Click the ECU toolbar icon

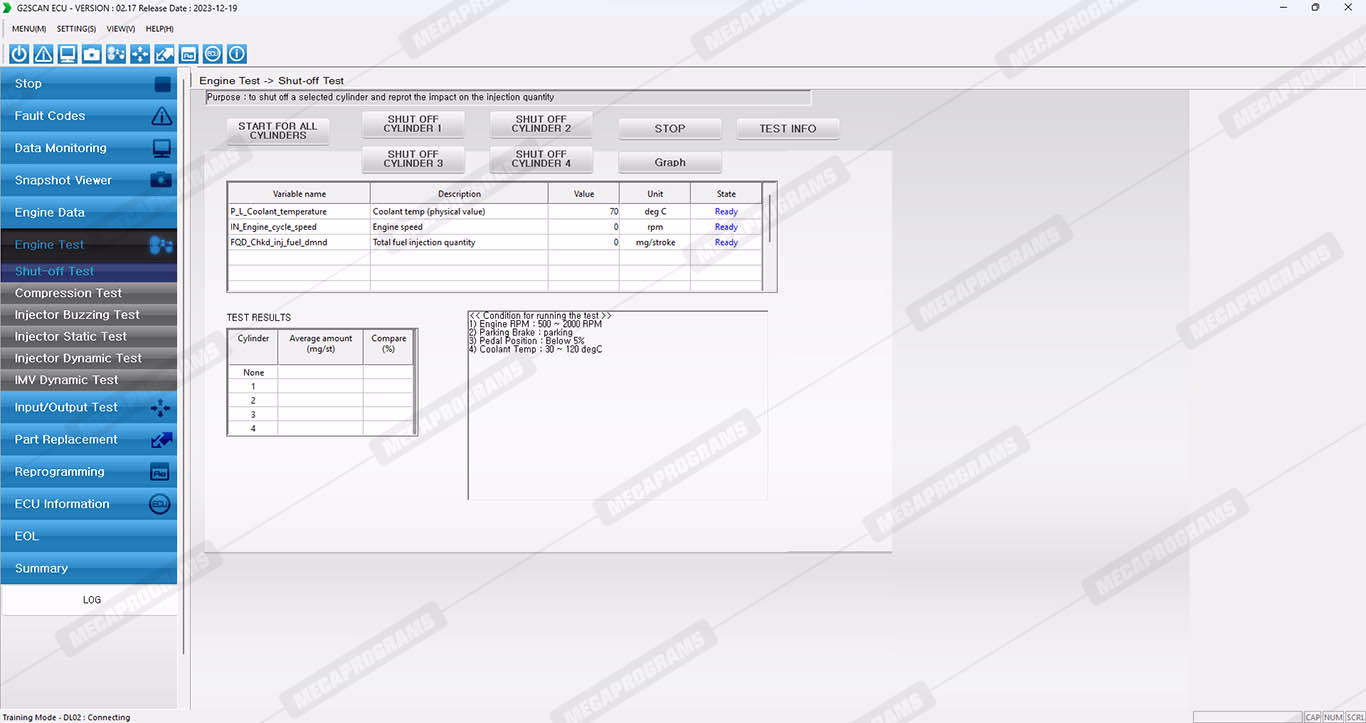[x=213, y=54]
